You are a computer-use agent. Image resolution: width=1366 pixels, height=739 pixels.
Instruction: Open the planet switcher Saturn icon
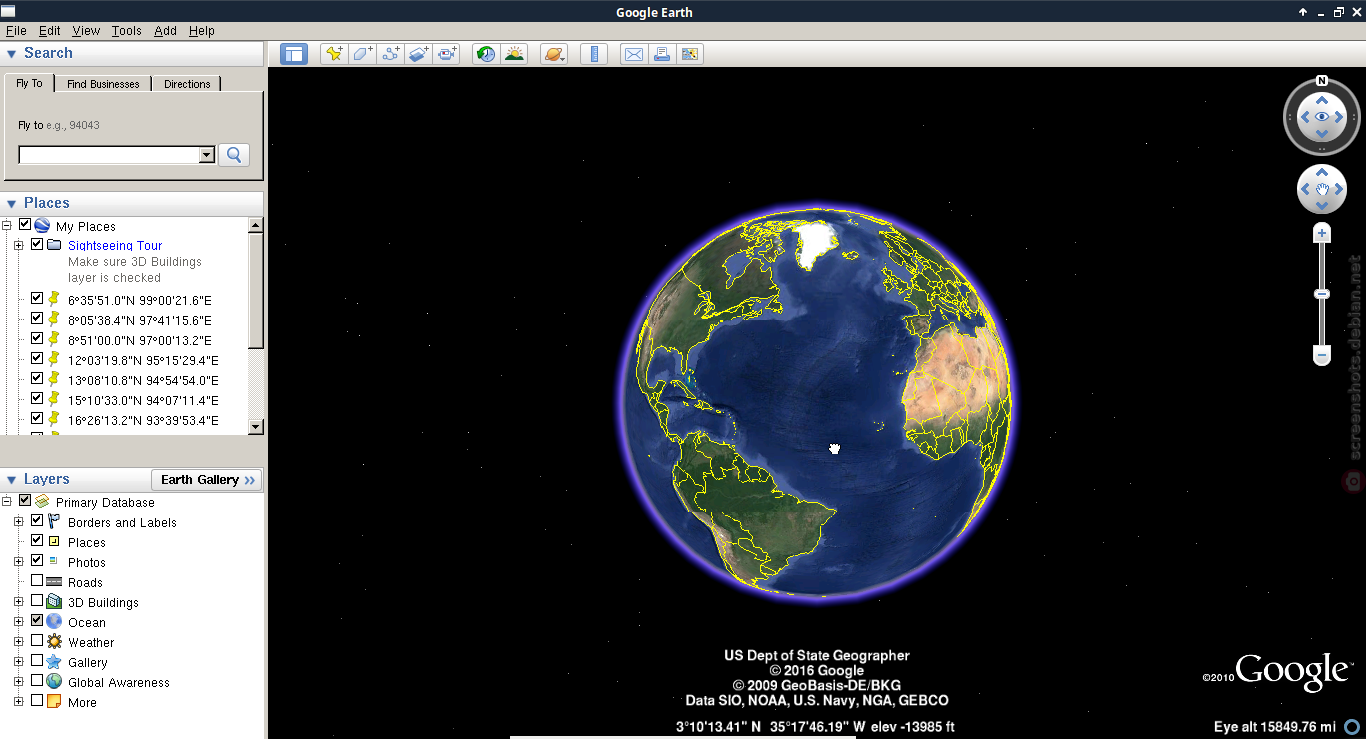(554, 54)
